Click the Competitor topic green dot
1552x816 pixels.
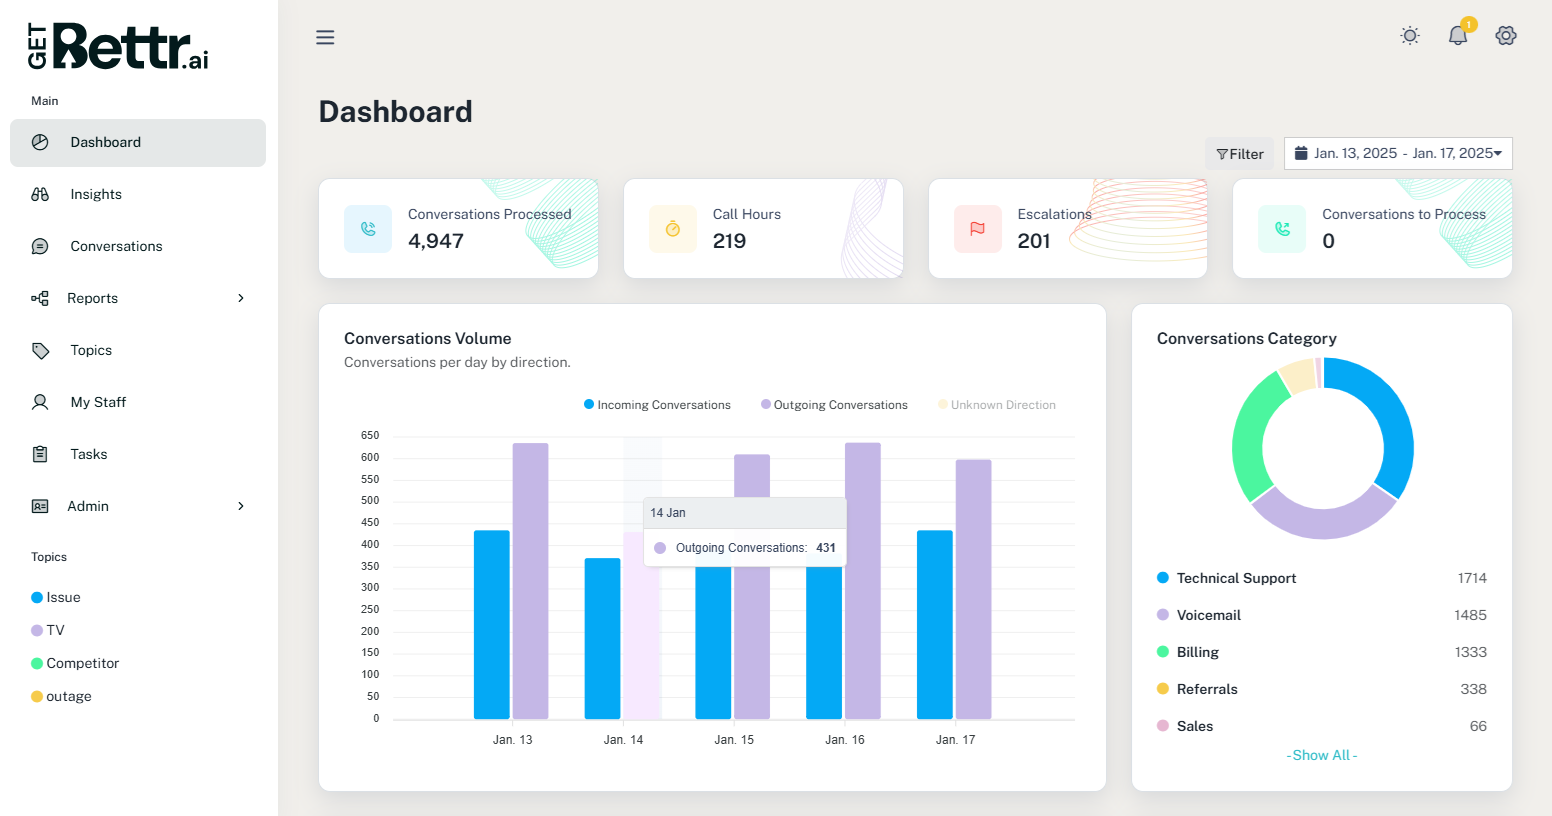click(x=37, y=663)
